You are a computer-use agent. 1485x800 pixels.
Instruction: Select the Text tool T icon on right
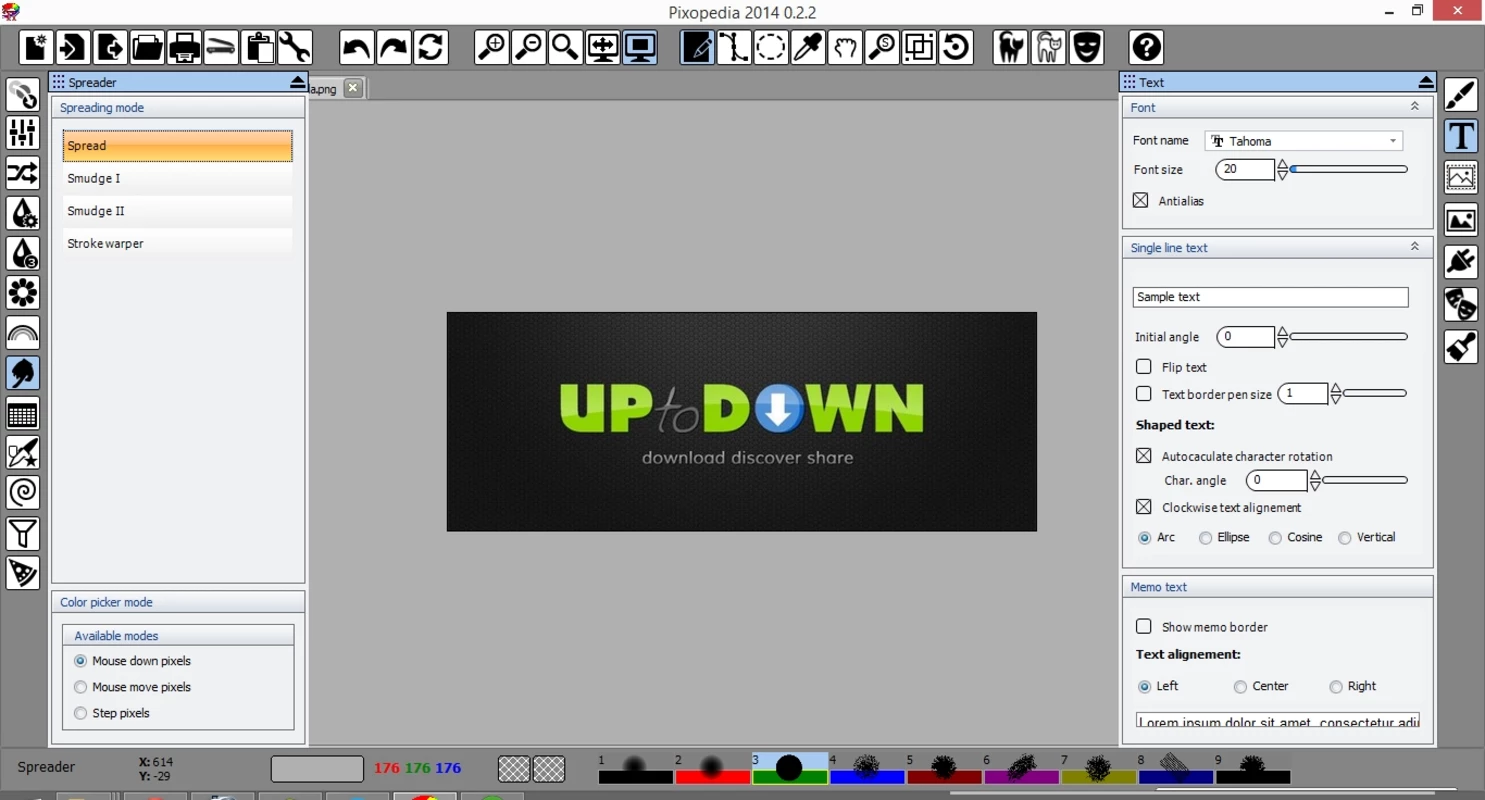click(1461, 136)
